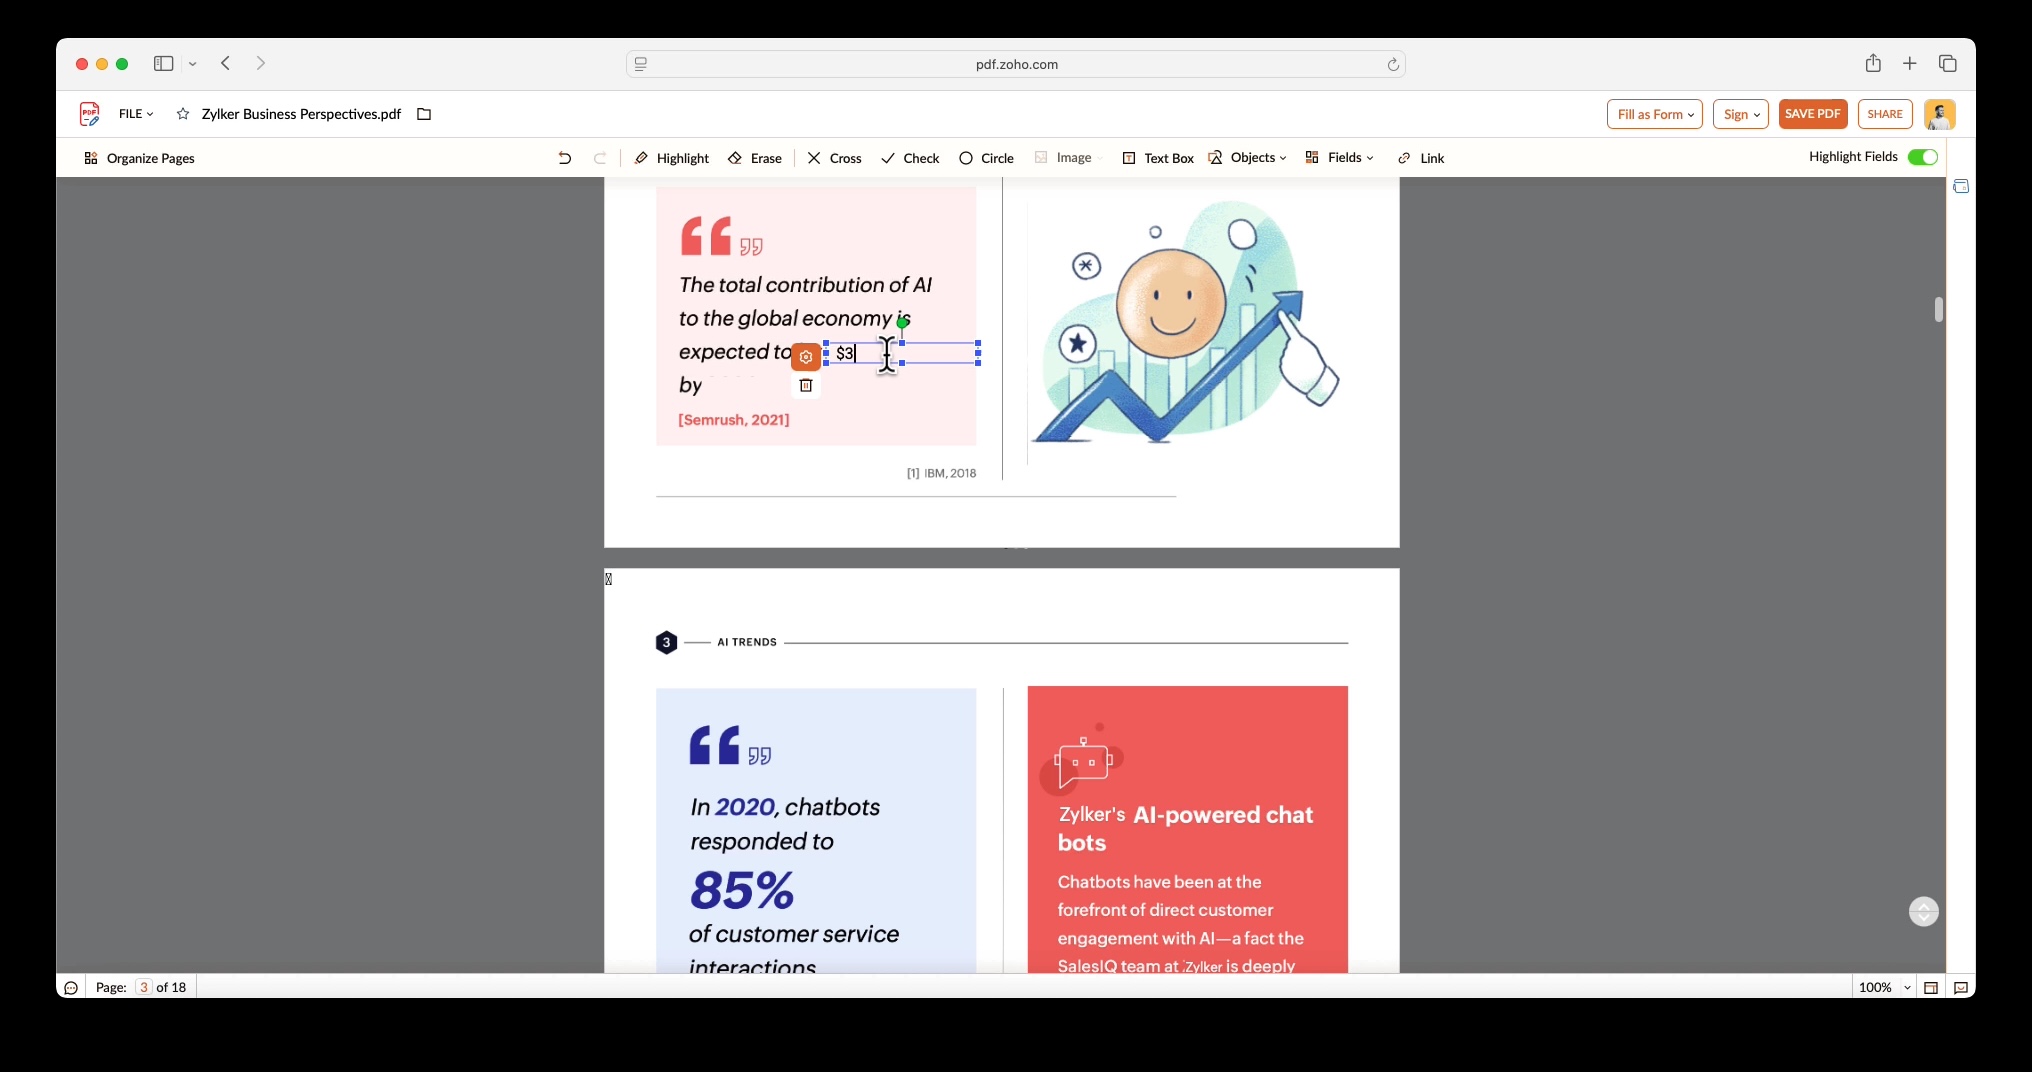Expand the Sign options dropdown

pos(1740,114)
